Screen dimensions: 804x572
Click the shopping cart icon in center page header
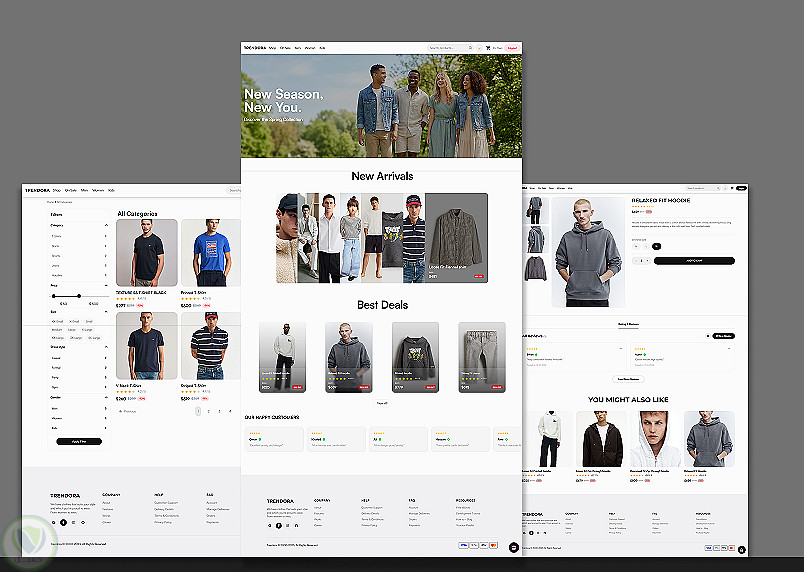[x=488, y=48]
